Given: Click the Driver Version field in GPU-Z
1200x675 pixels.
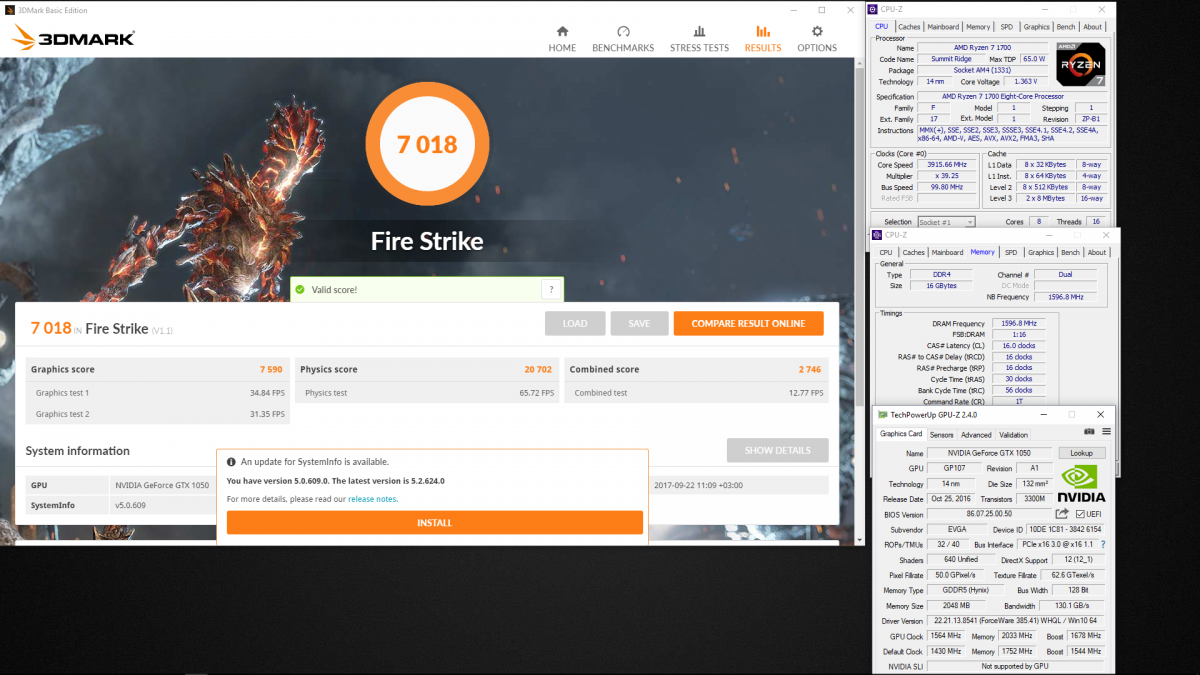Looking at the screenshot, I should tap(1015, 621).
